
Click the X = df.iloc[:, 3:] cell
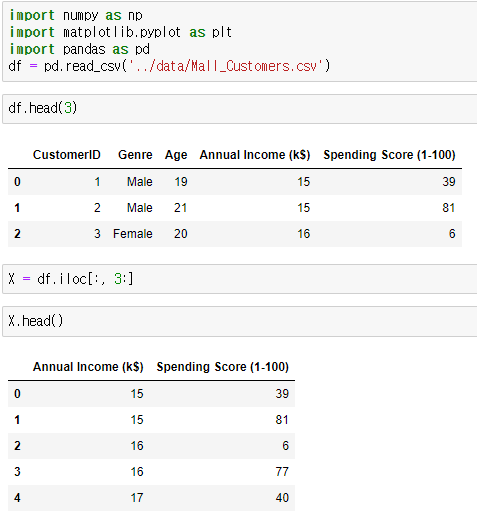pos(240,279)
